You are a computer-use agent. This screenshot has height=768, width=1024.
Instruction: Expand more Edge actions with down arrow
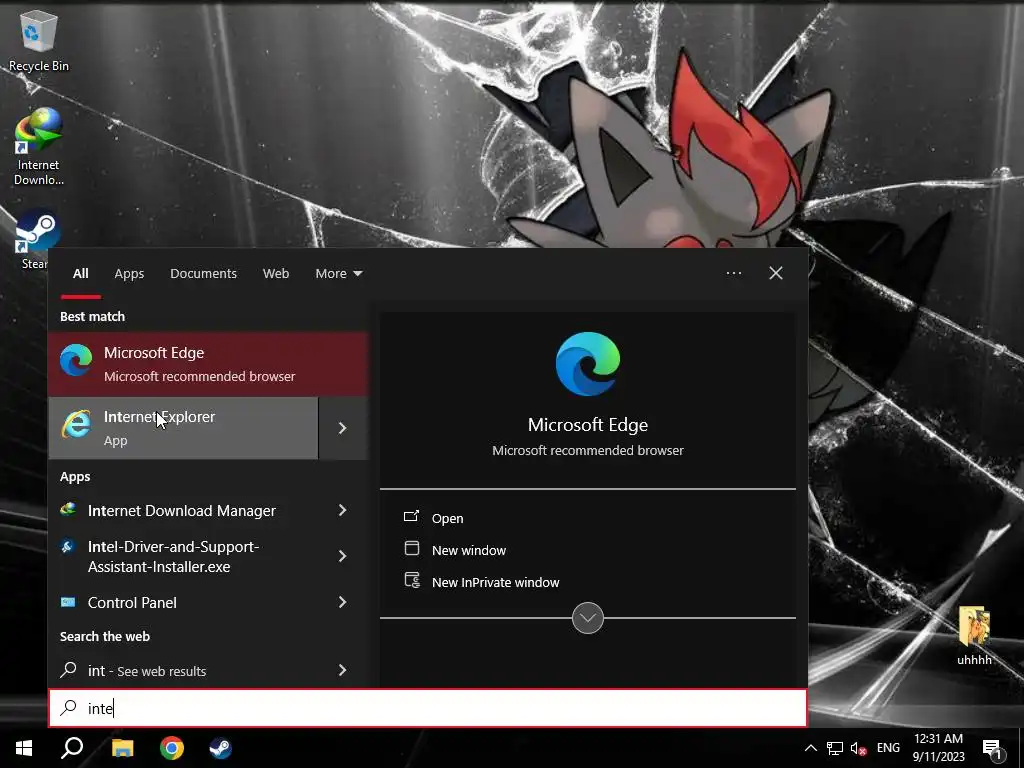coord(588,618)
